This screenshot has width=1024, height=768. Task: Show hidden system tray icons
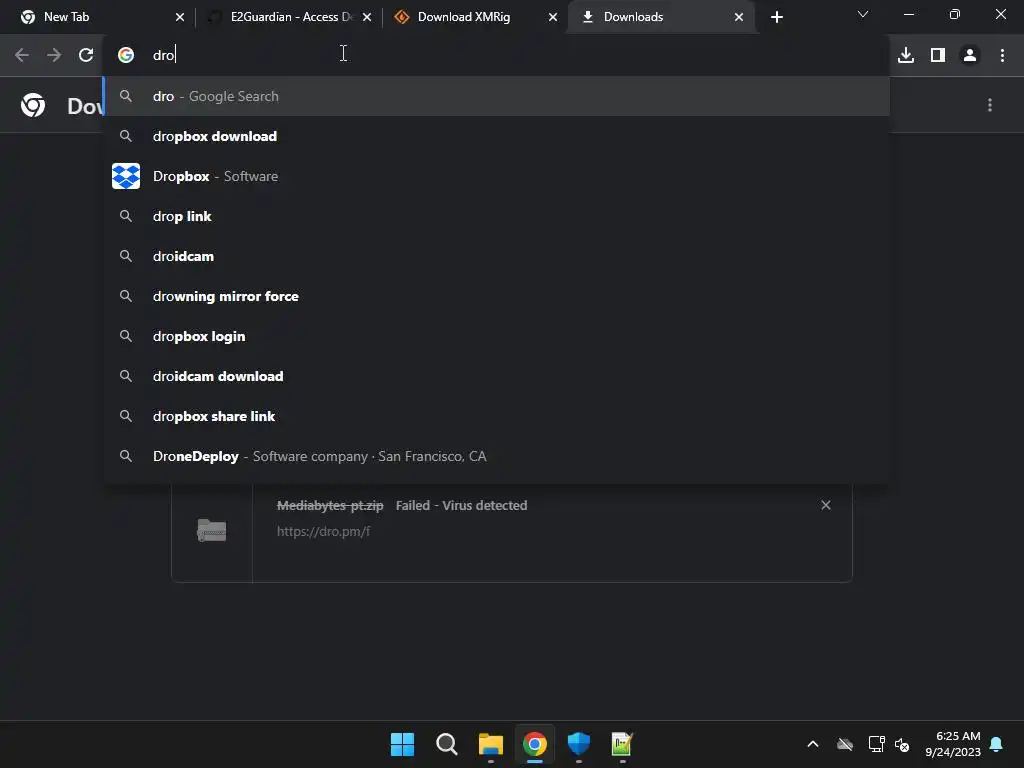(813, 744)
